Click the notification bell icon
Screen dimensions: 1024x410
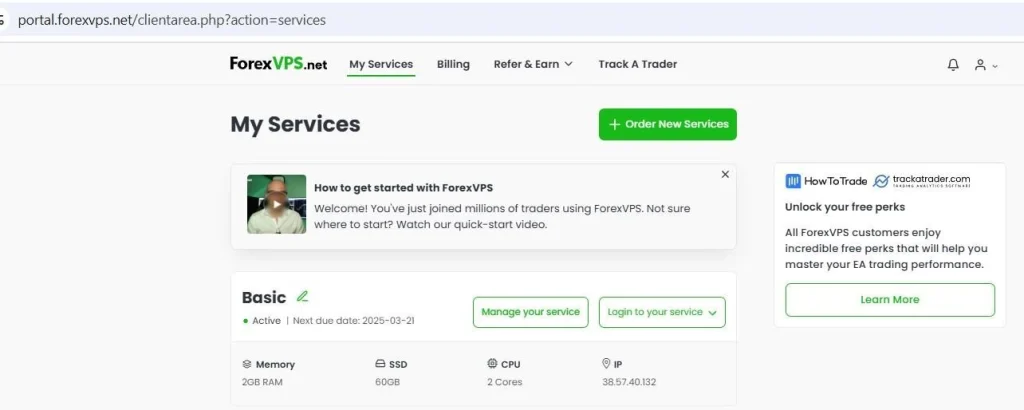point(953,65)
